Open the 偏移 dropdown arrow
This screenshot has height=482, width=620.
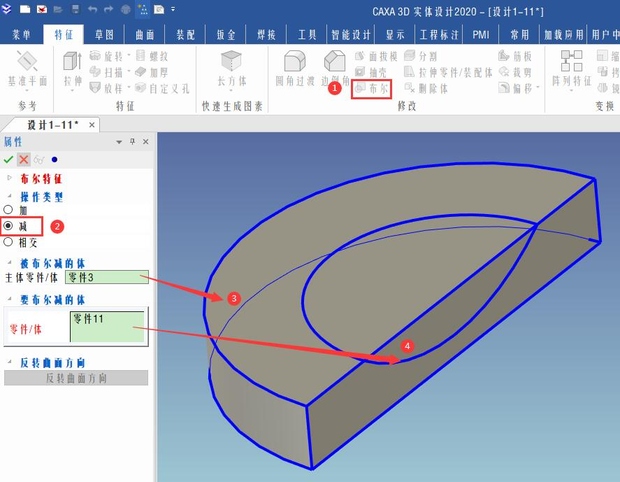[538, 87]
